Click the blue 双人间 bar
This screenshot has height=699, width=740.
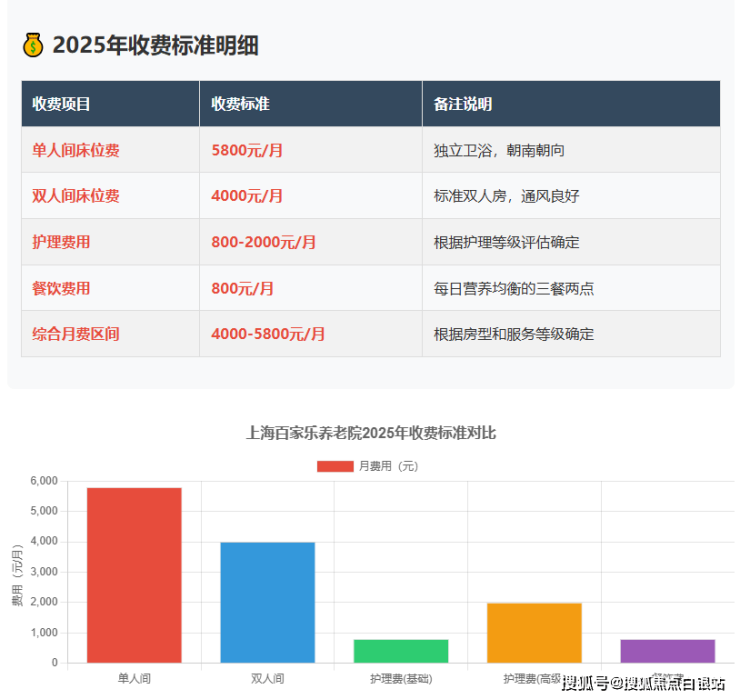click(267, 602)
